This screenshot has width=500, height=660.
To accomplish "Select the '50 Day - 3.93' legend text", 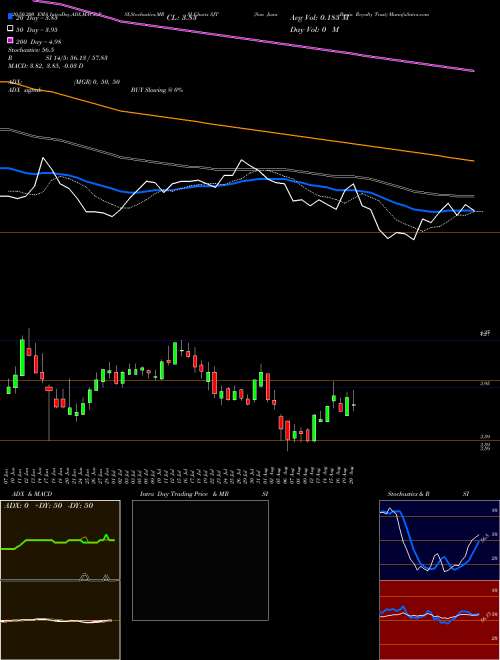I will [x=36, y=29].
